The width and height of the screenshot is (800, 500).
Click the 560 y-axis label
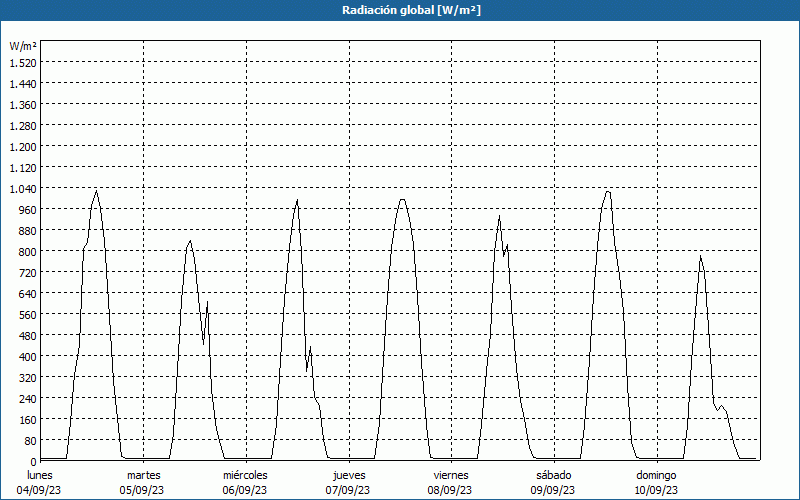[28, 315]
